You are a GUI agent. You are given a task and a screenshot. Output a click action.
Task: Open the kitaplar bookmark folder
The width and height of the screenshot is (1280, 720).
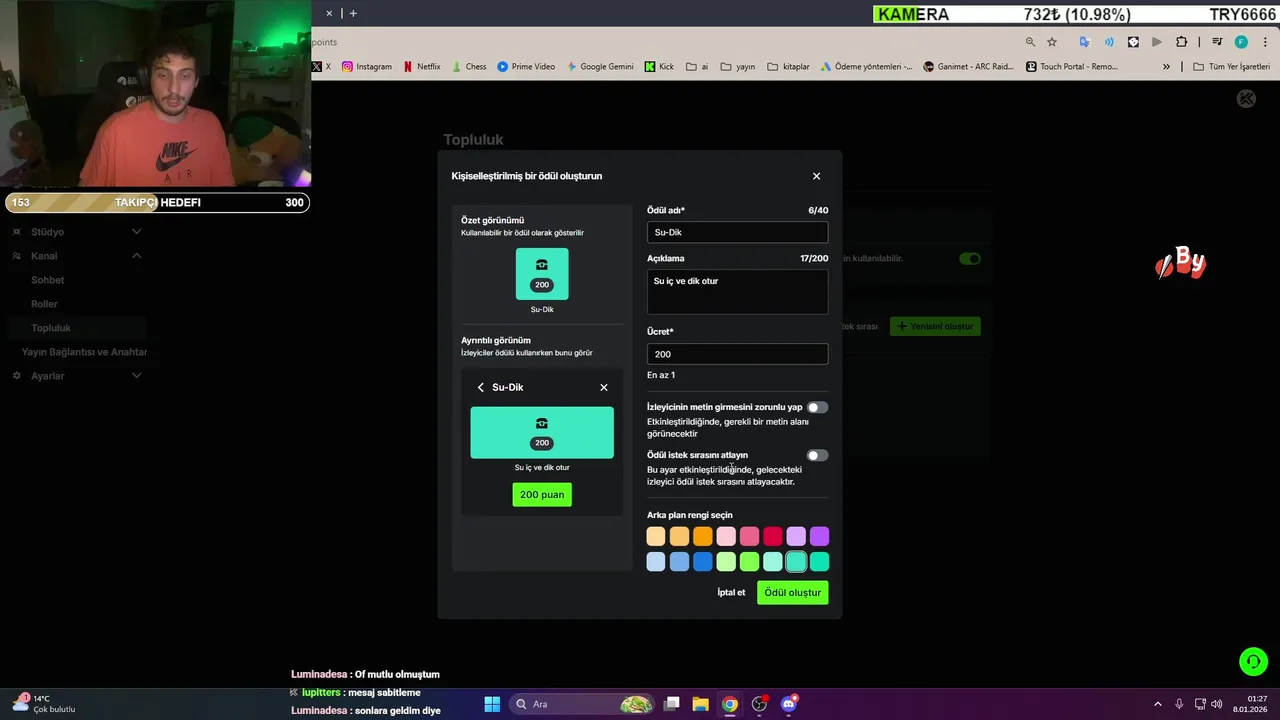788,67
